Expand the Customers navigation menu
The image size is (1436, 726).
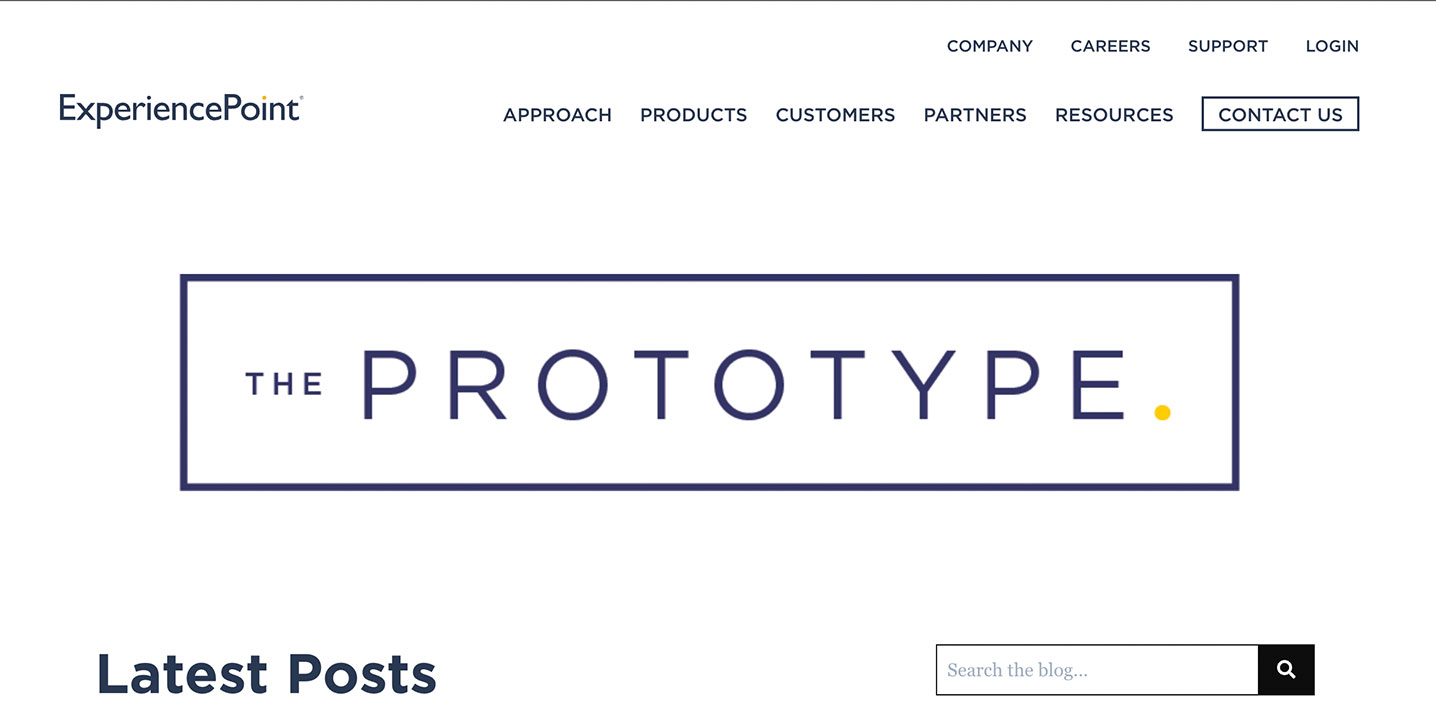tap(835, 115)
